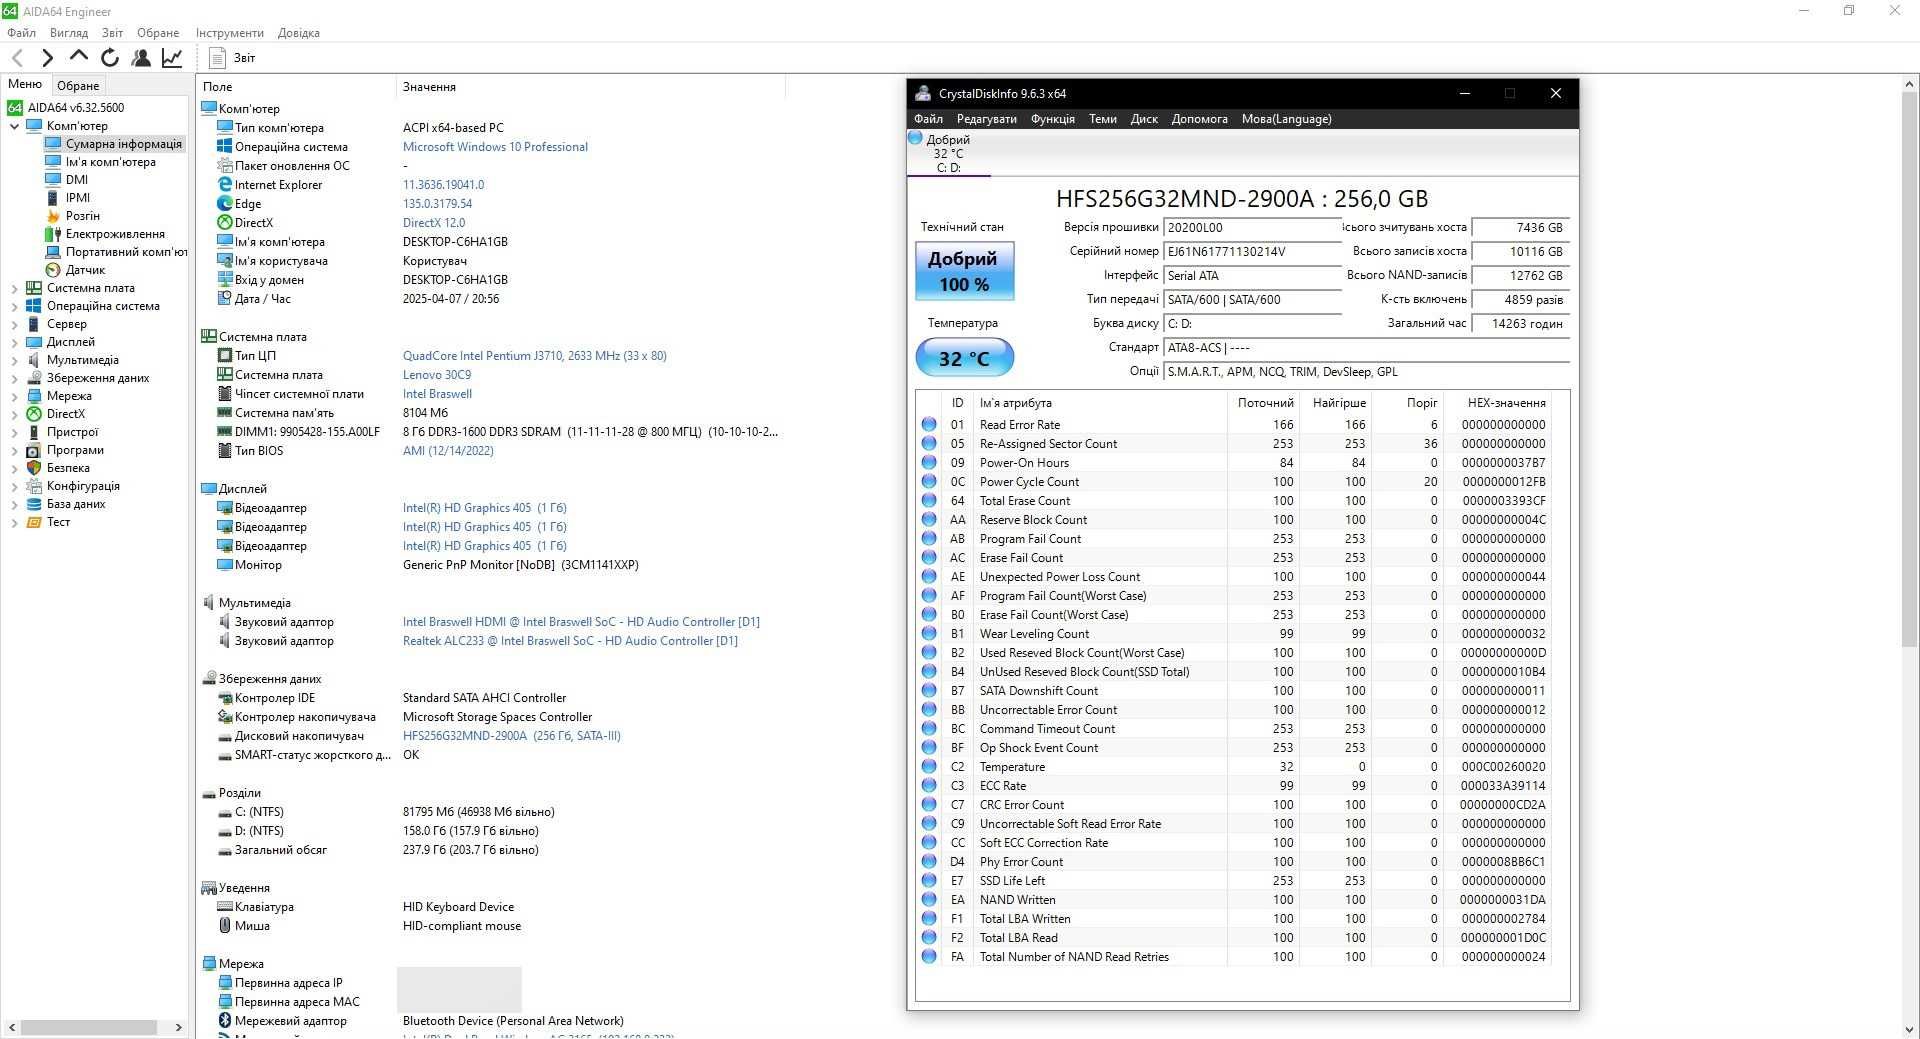The width and height of the screenshot is (1920, 1039).
Task: Select Електроживлення in the tree
Action: (x=115, y=234)
